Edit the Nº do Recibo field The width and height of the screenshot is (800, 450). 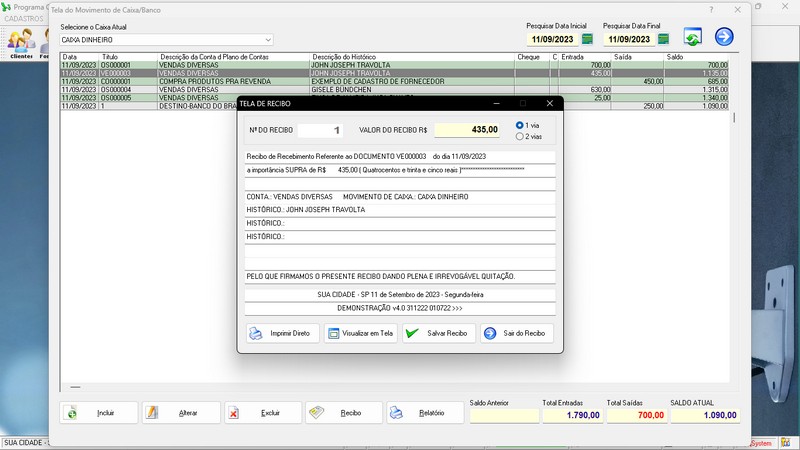[x=320, y=131]
